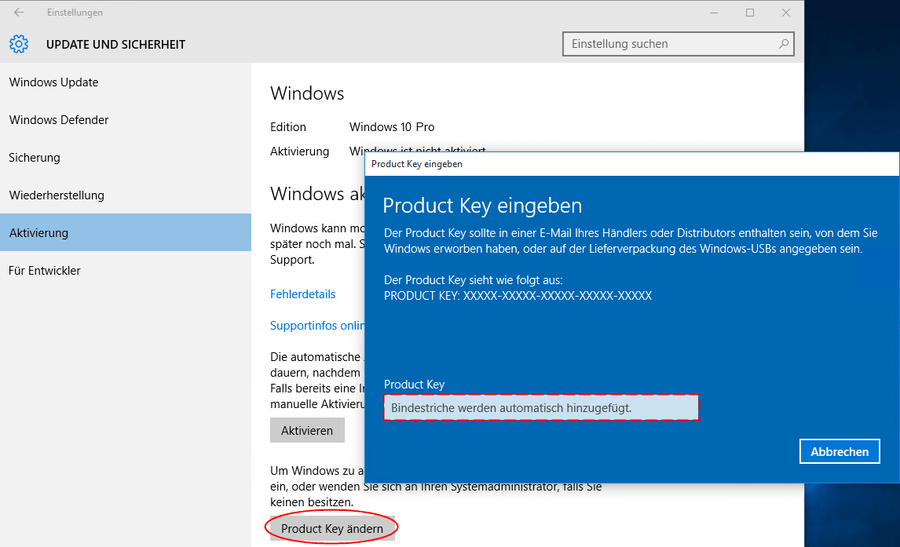Viewport: 900px width, 547px height.
Task: Click the Edition label
Action: click(x=288, y=127)
